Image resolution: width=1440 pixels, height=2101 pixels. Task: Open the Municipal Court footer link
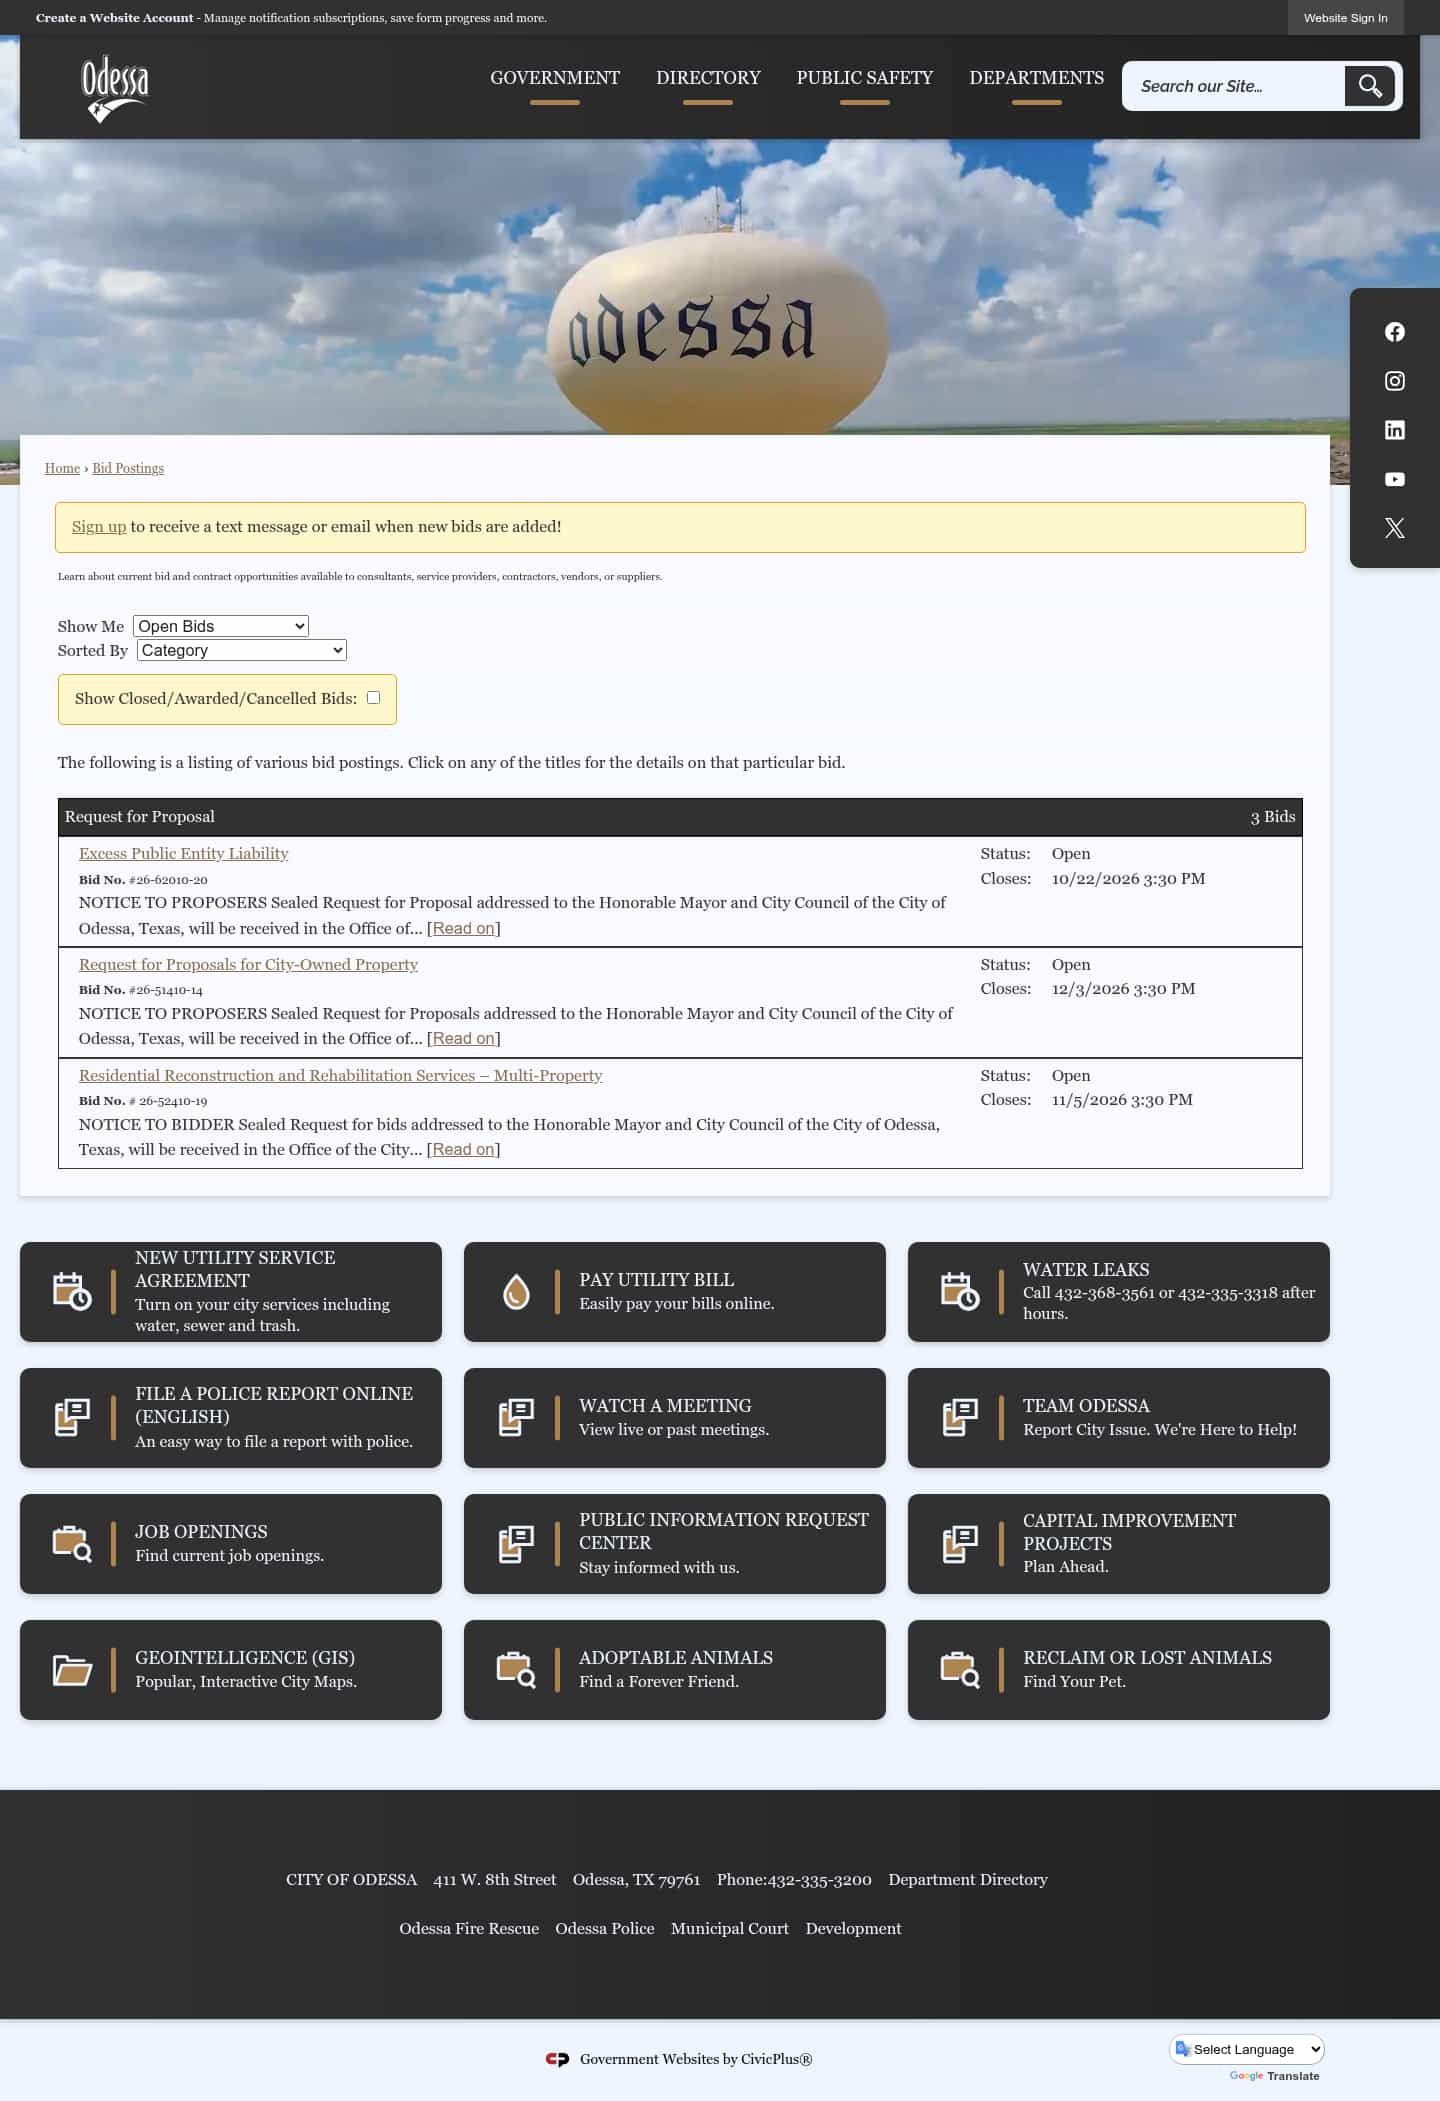point(730,1928)
